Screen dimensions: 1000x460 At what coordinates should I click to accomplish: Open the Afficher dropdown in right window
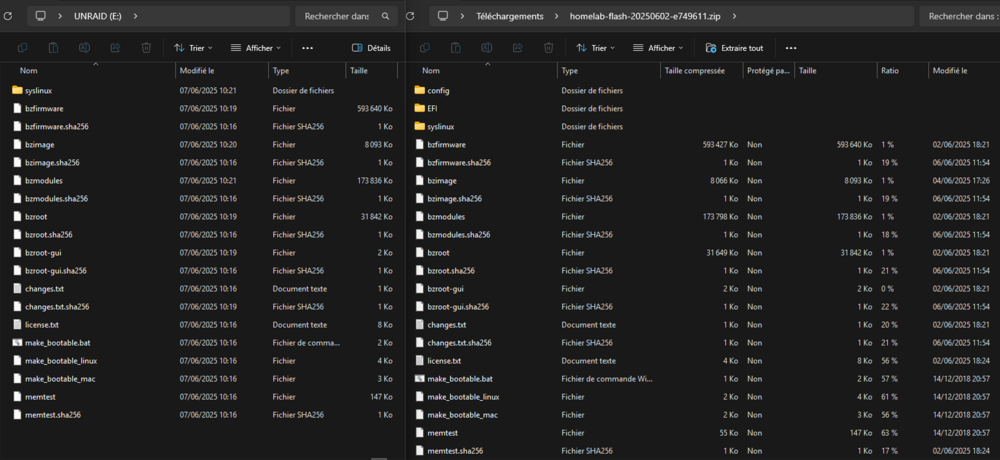pyautogui.click(x=658, y=48)
